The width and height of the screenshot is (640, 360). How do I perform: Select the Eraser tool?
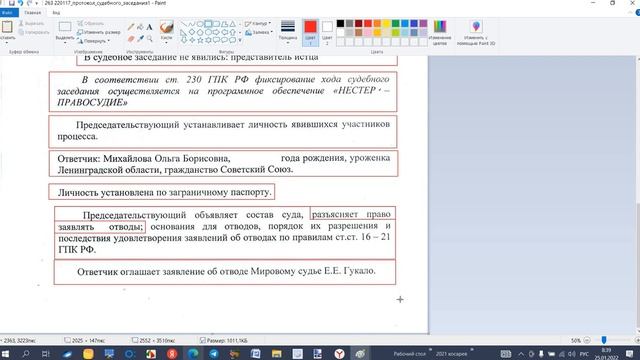(131, 39)
